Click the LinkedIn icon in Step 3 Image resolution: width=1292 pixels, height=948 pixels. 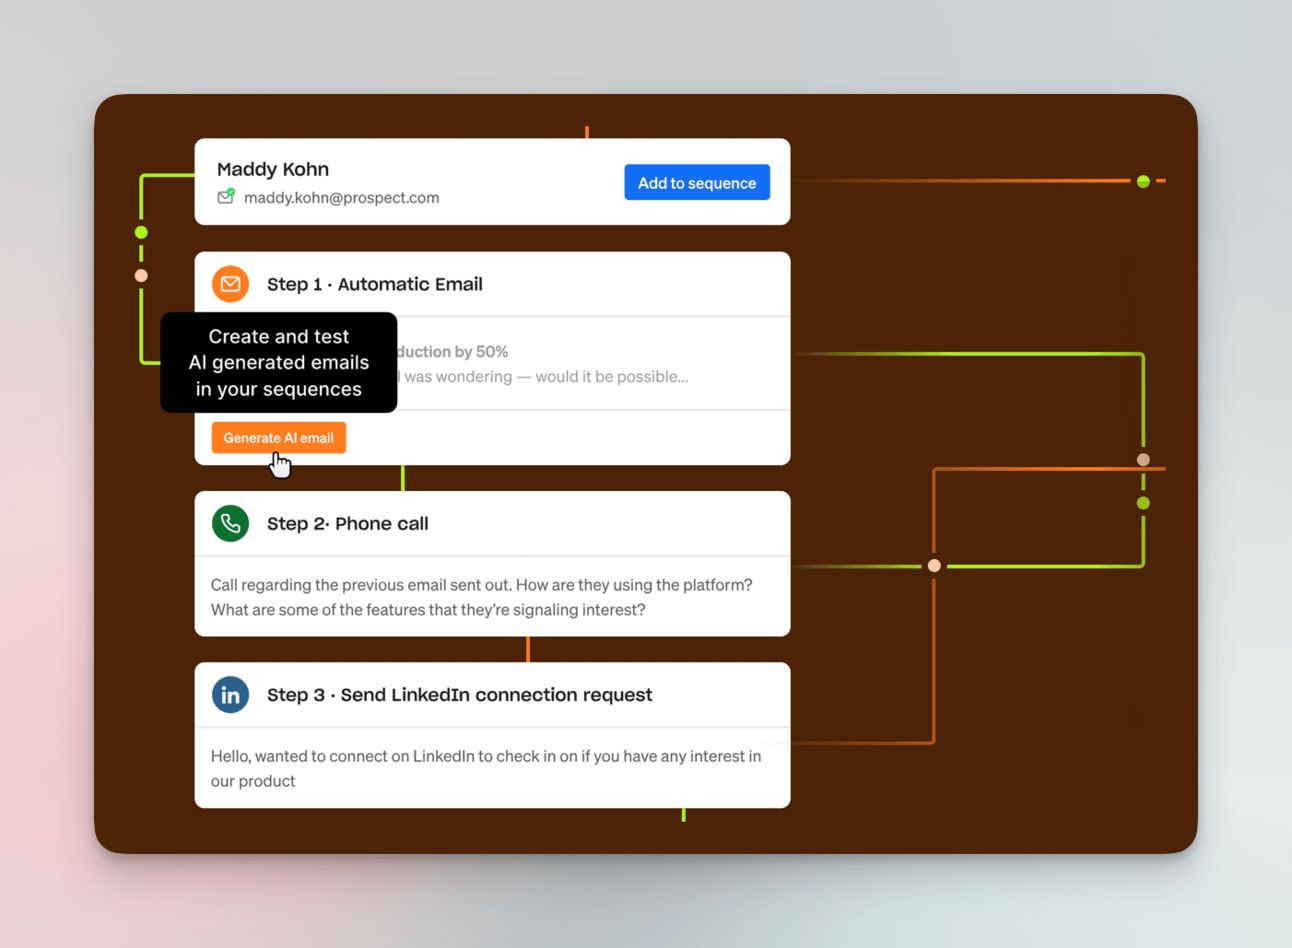[x=231, y=694]
